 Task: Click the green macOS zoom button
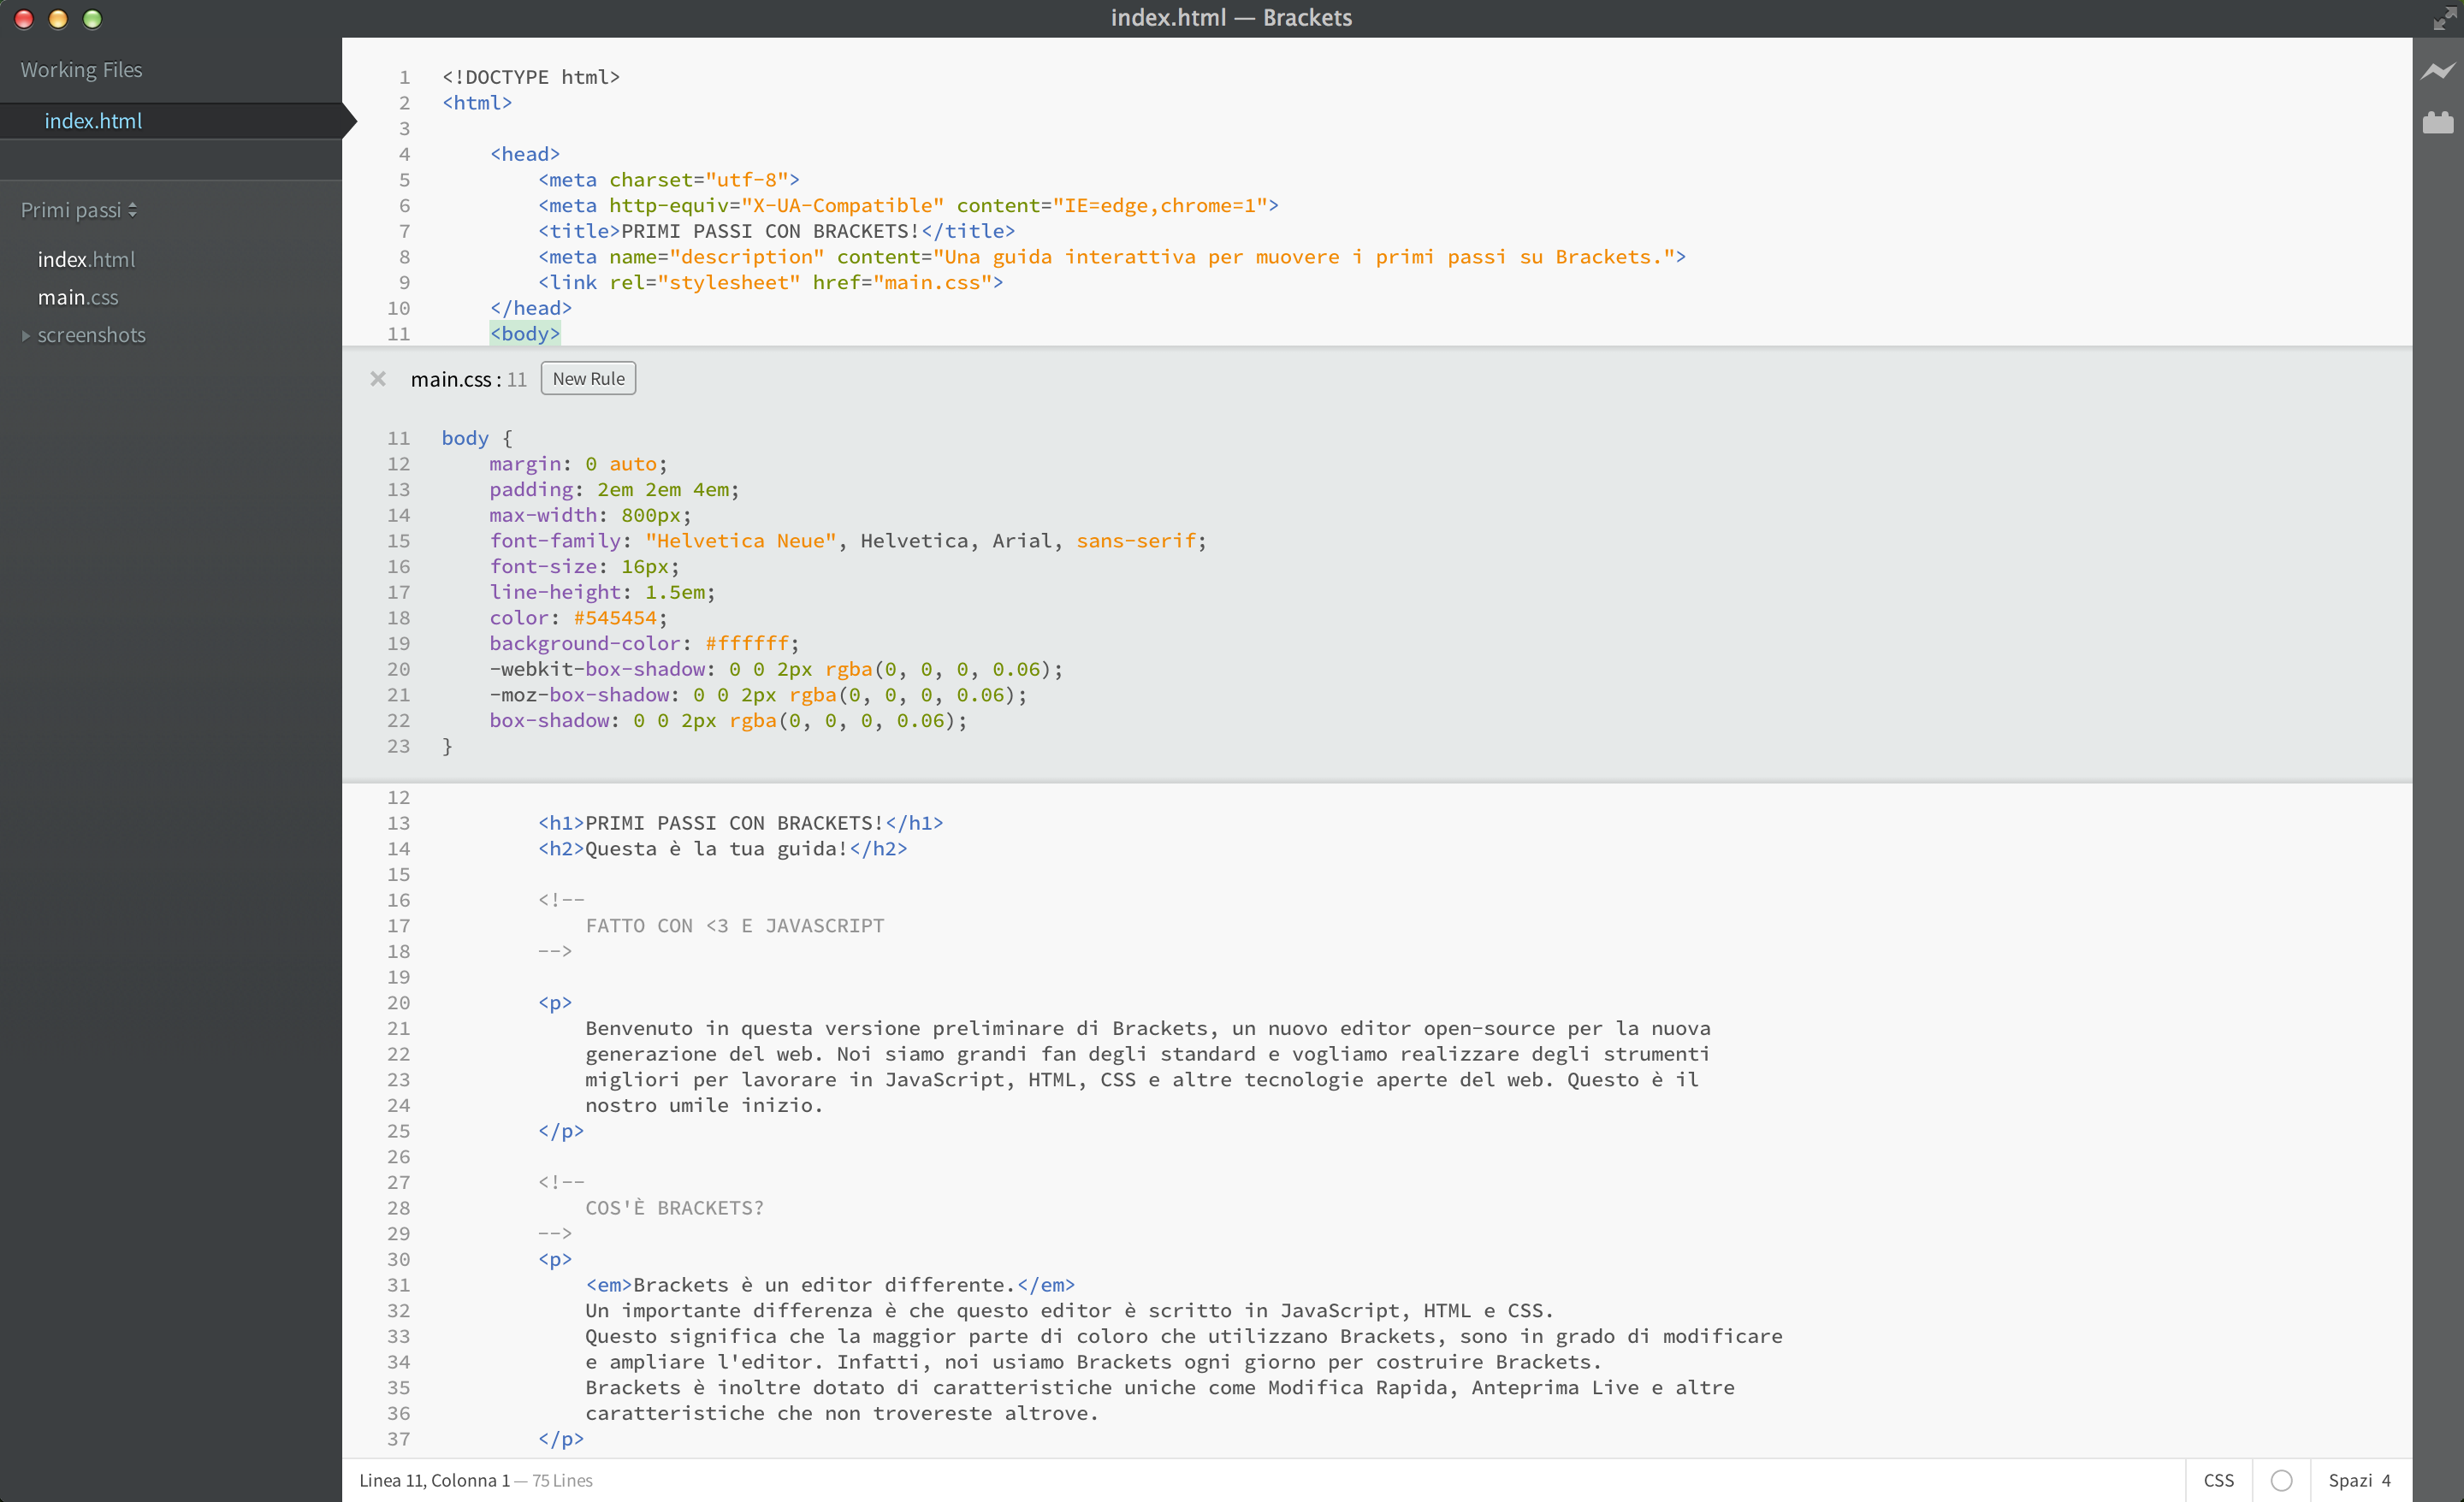coord(92,19)
